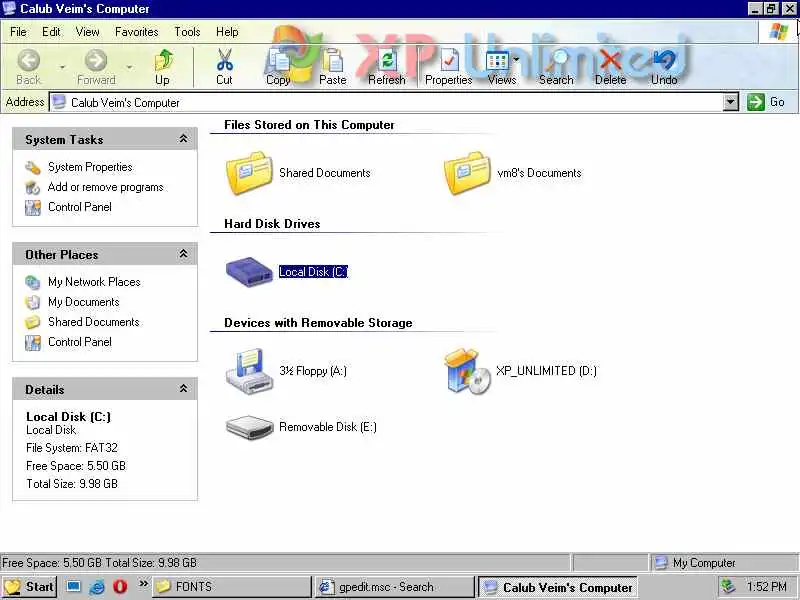Click the Undo toolbar icon
The width and height of the screenshot is (800, 600).
coord(664,61)
